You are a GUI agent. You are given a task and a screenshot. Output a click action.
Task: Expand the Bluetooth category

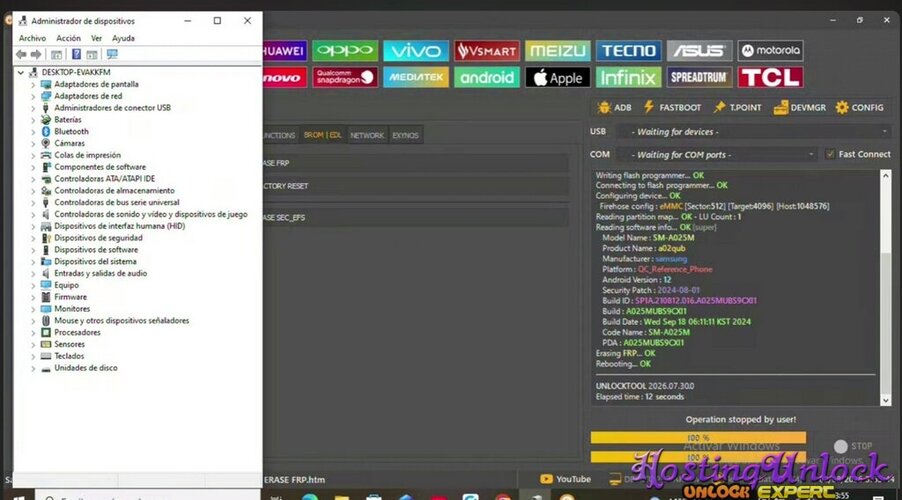point(33,132)
